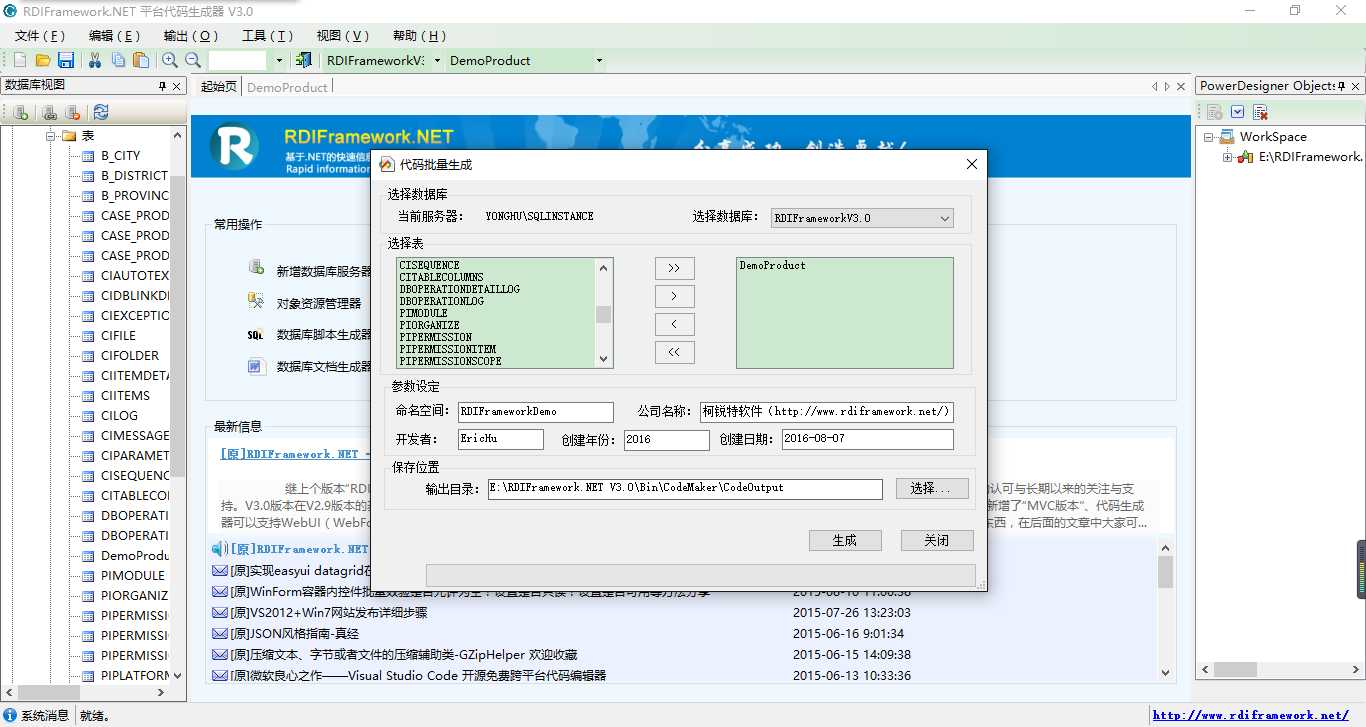Open the 文件(F) menu
The image size is (1366, 727).
[40, 35]
